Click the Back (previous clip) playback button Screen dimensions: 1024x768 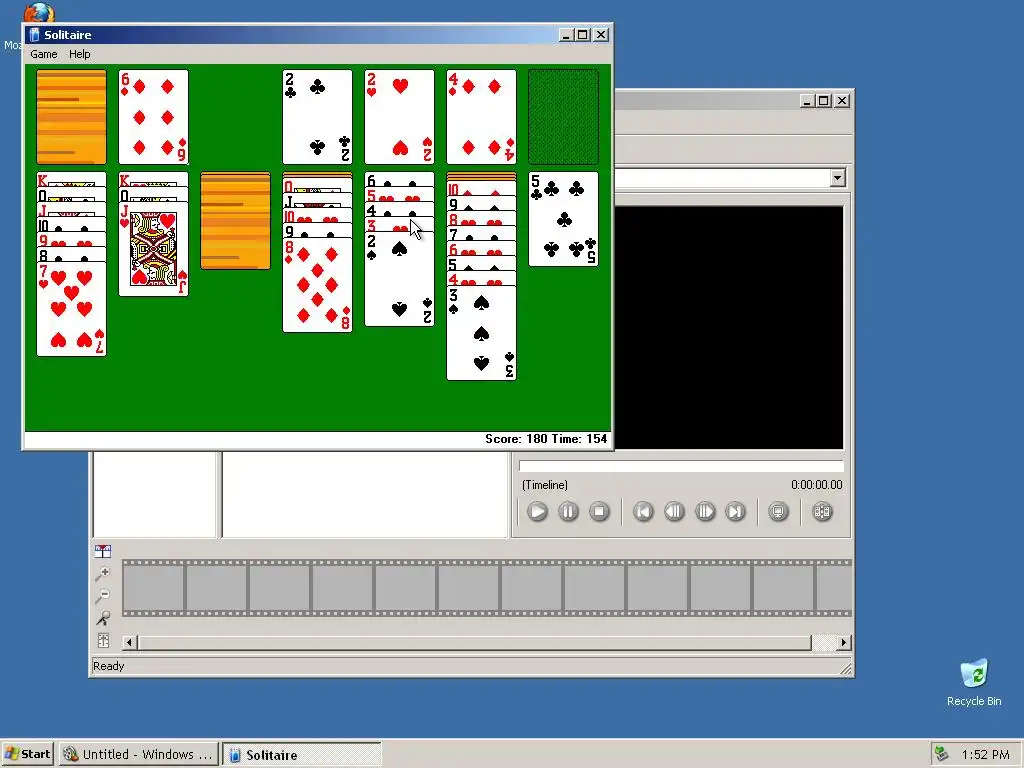click(x=643, y=511)
